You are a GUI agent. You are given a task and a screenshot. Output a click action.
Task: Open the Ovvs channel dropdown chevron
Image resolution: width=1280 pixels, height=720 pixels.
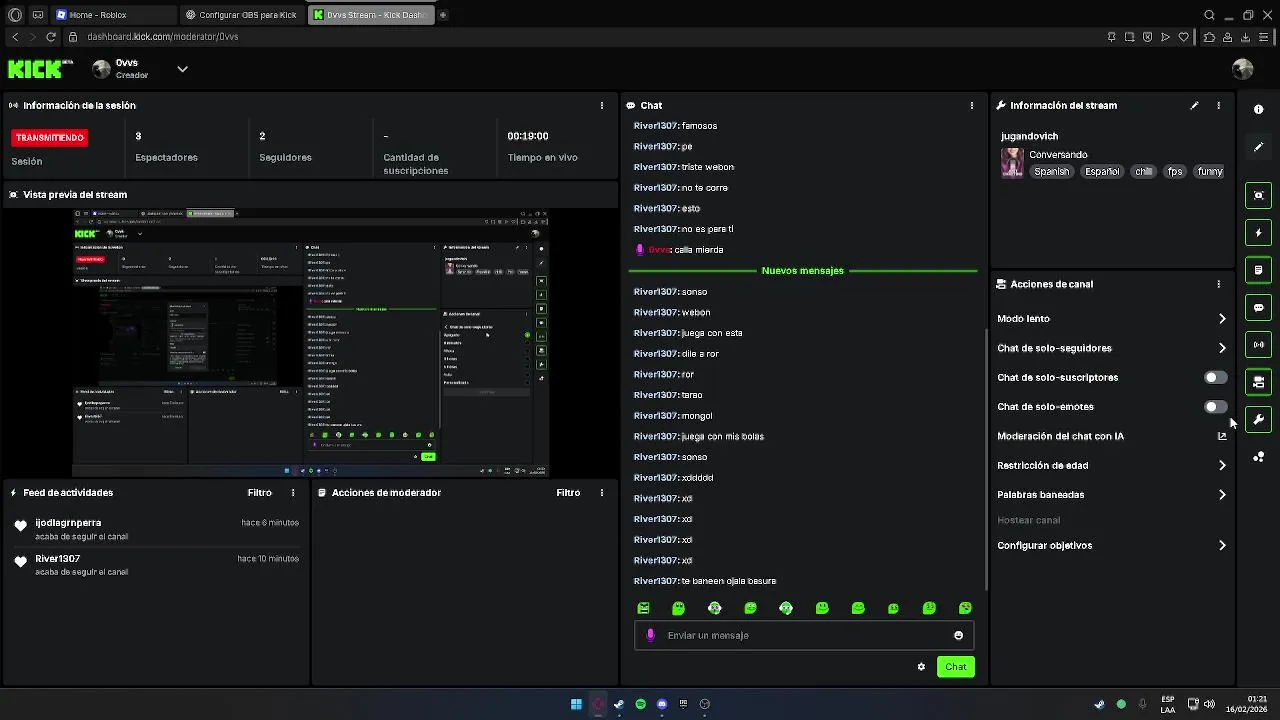point(182,69)
